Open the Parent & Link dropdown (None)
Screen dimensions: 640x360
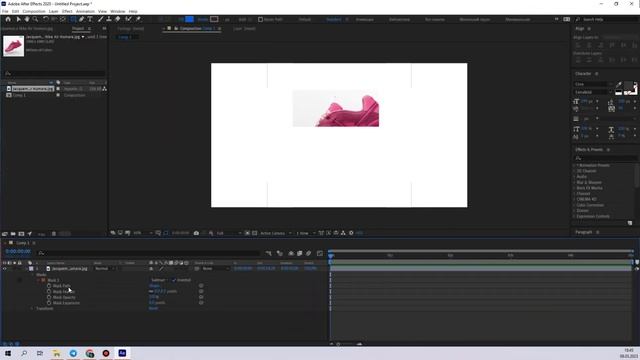coord(216,269)
